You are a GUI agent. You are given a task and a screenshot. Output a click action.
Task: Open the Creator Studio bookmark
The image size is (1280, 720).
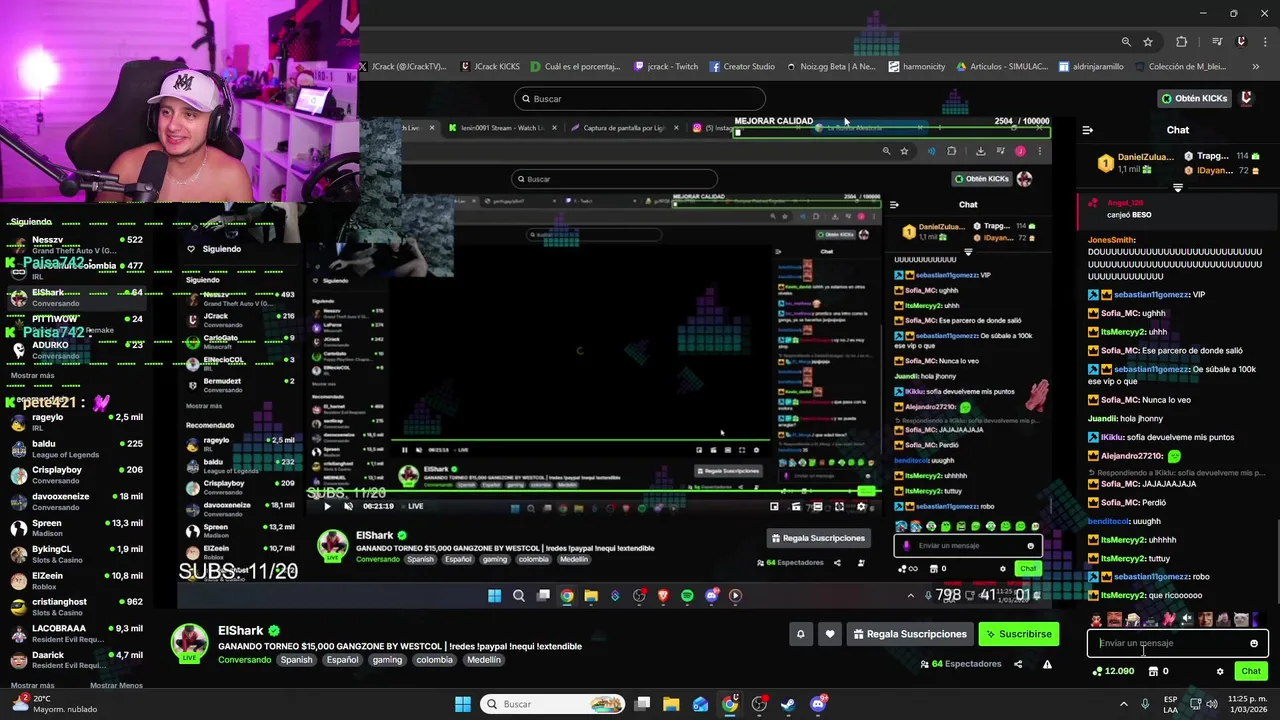coord(742,67)
